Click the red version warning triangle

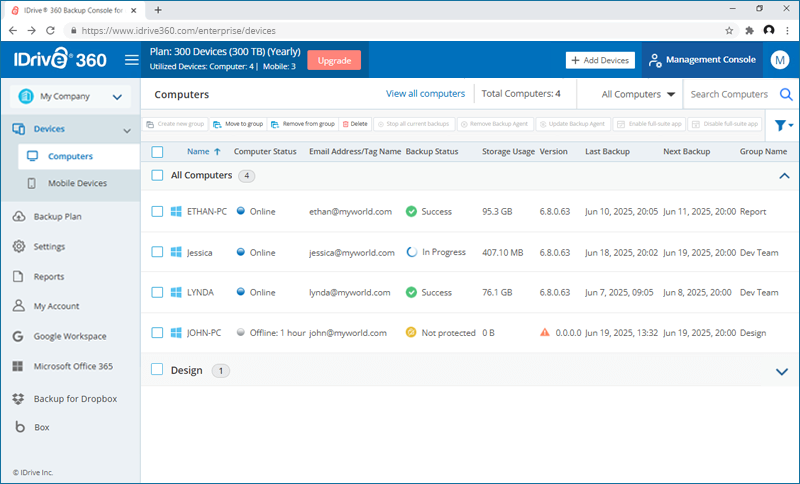coord(545,332)
